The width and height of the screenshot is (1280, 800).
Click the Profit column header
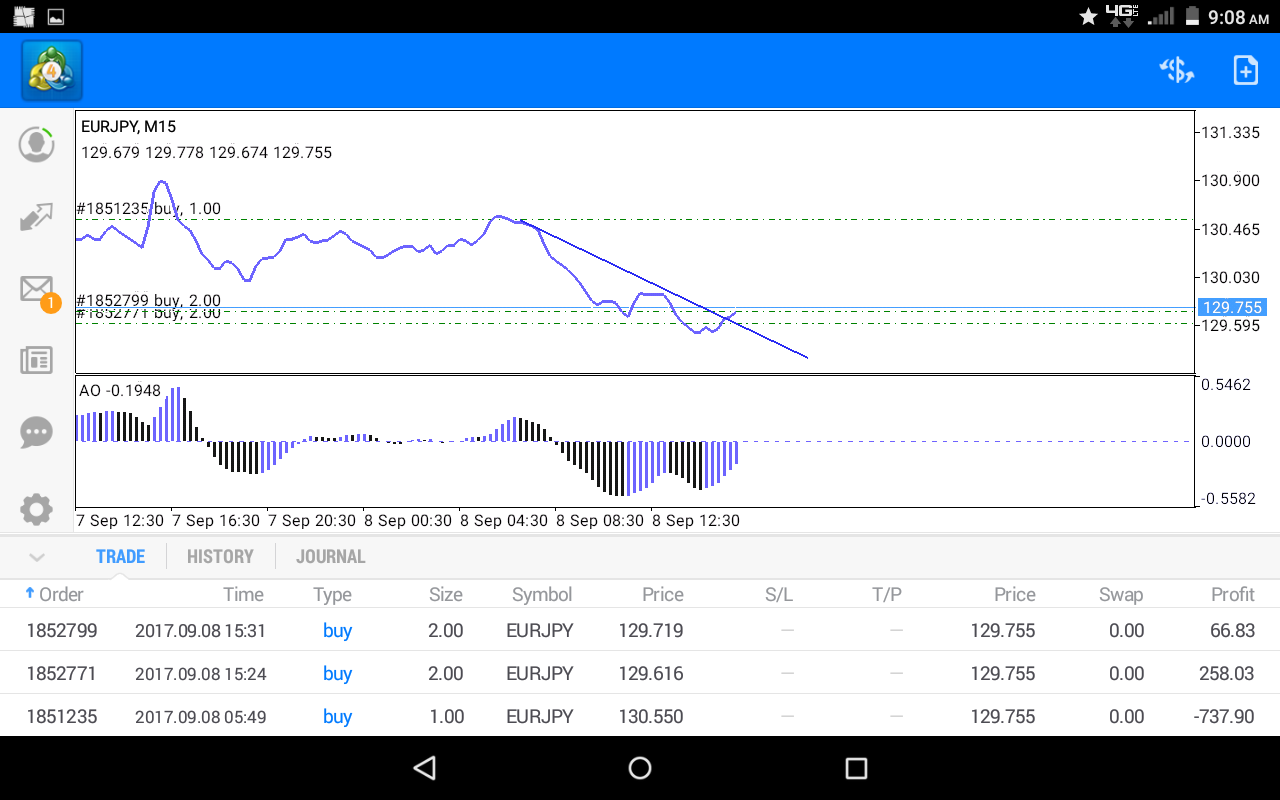click(x=1233, y=594)
